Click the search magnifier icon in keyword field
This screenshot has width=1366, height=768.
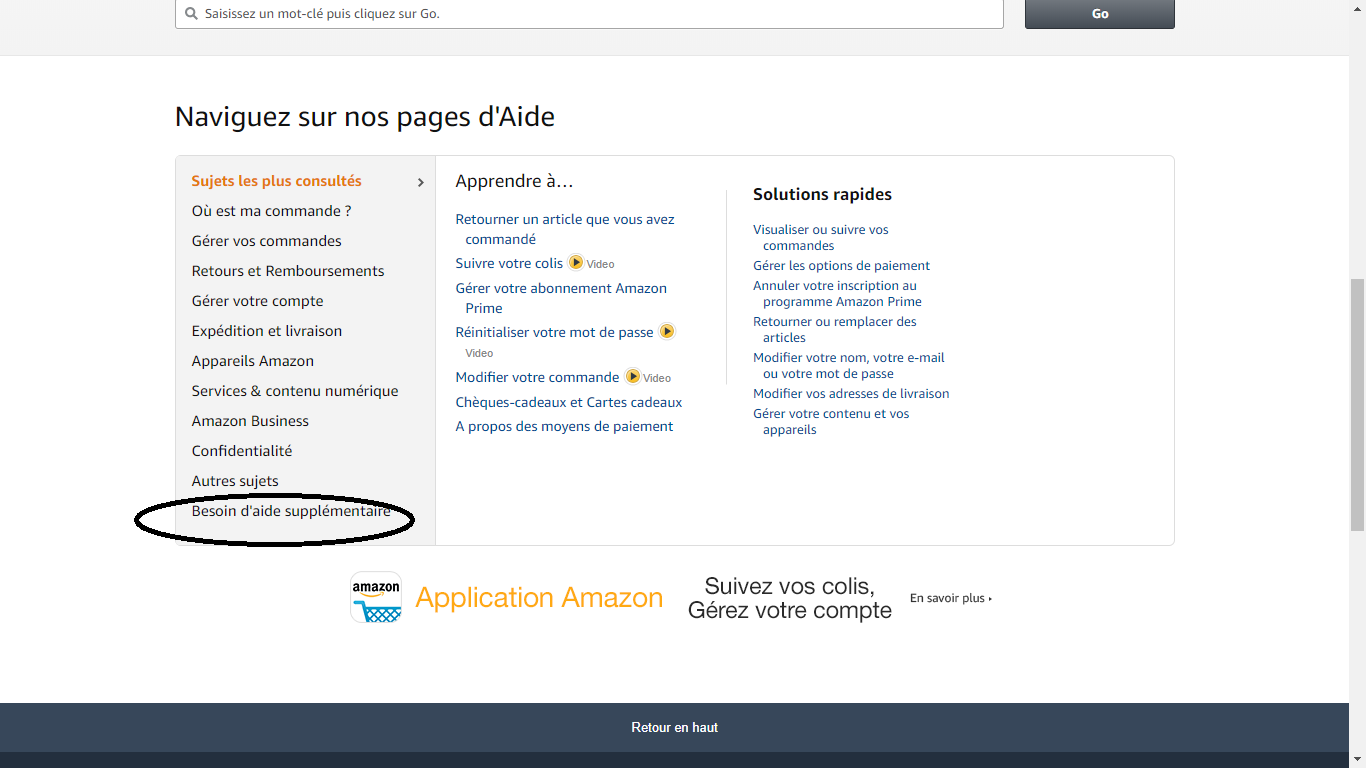(191, 14)
